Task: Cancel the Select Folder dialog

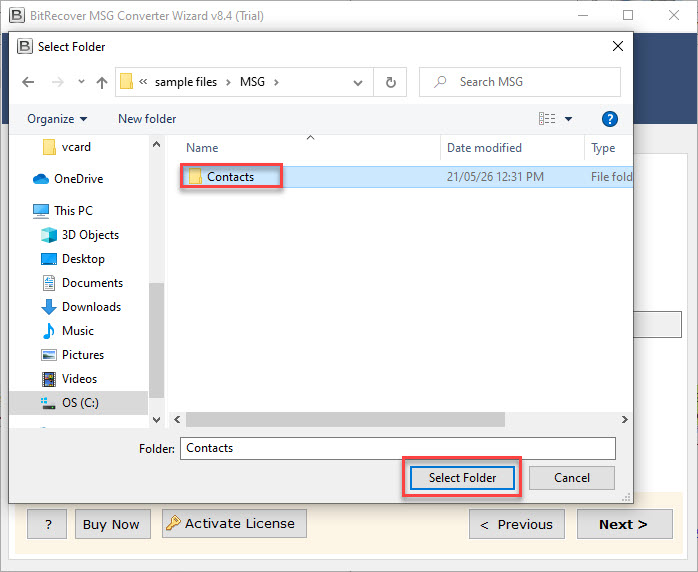Action: click(572, 478)
